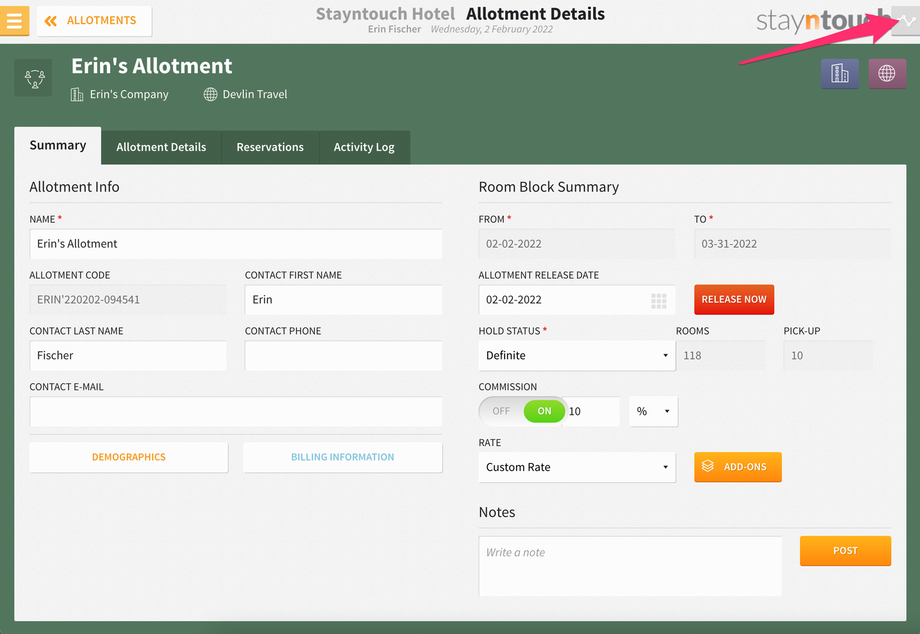Viewport: 920px width, 634px height.
Task: Open the Rate dropdown
Action: [577, 467]
